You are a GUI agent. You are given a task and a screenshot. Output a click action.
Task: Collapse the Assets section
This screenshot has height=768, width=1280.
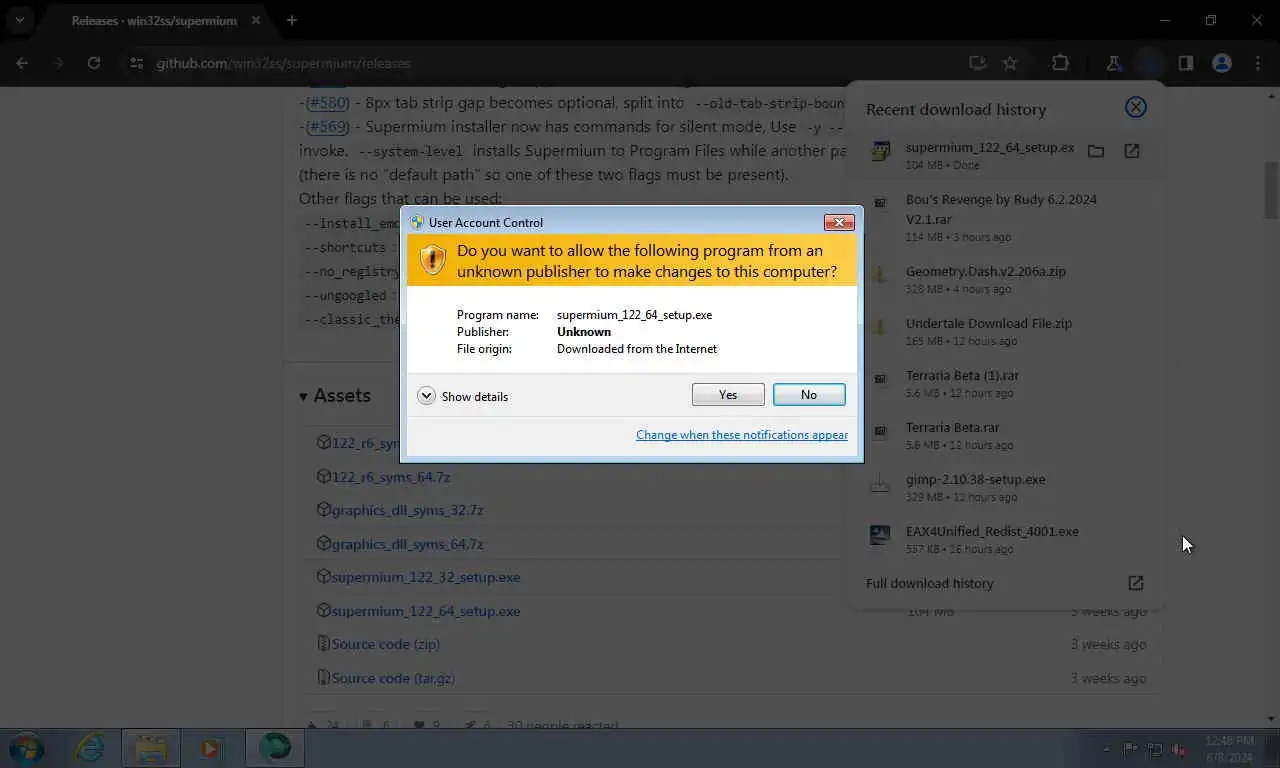(335, 396)
